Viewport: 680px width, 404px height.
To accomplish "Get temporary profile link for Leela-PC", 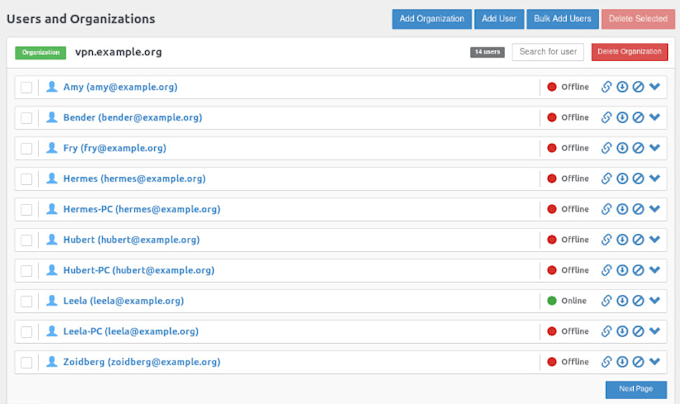I will click(x=606, y=332).
